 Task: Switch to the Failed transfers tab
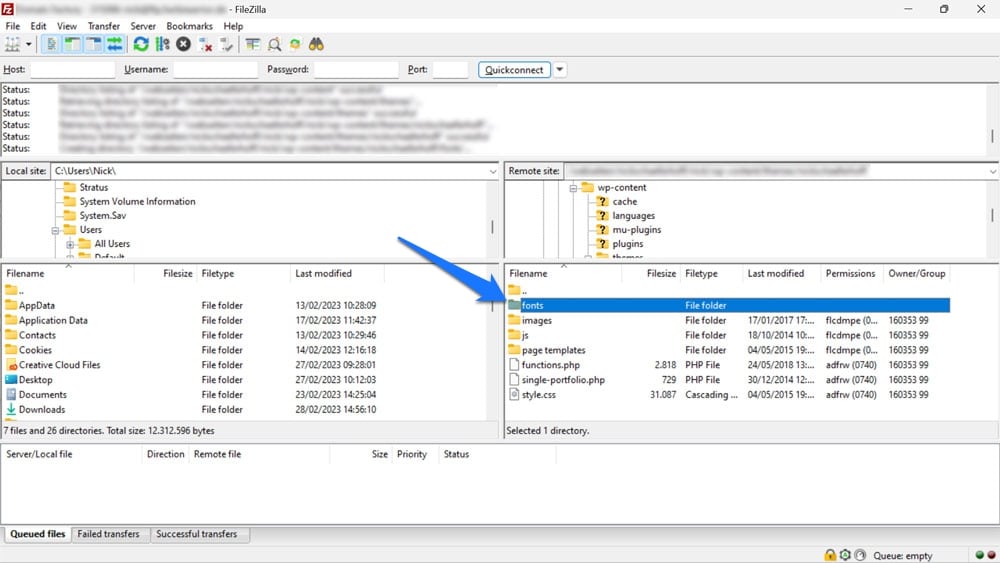[x=108, y=534]
